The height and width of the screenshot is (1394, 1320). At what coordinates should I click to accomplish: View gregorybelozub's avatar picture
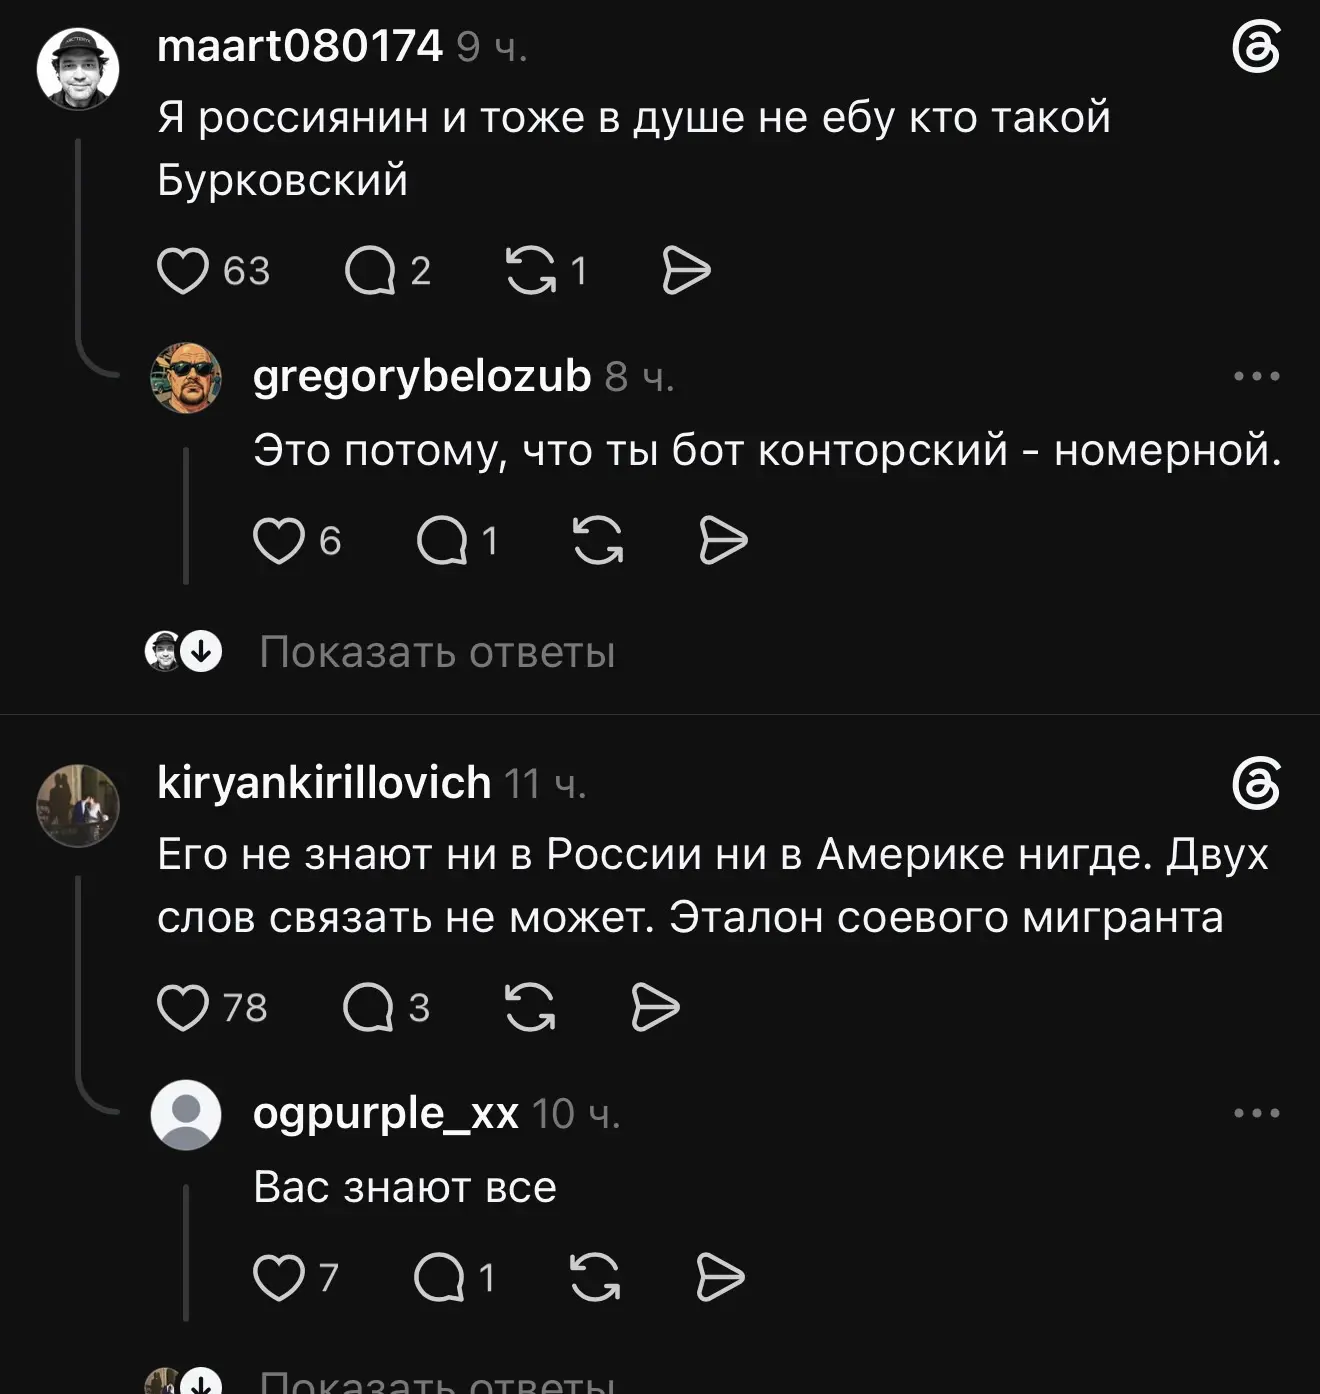pos(186,378)
